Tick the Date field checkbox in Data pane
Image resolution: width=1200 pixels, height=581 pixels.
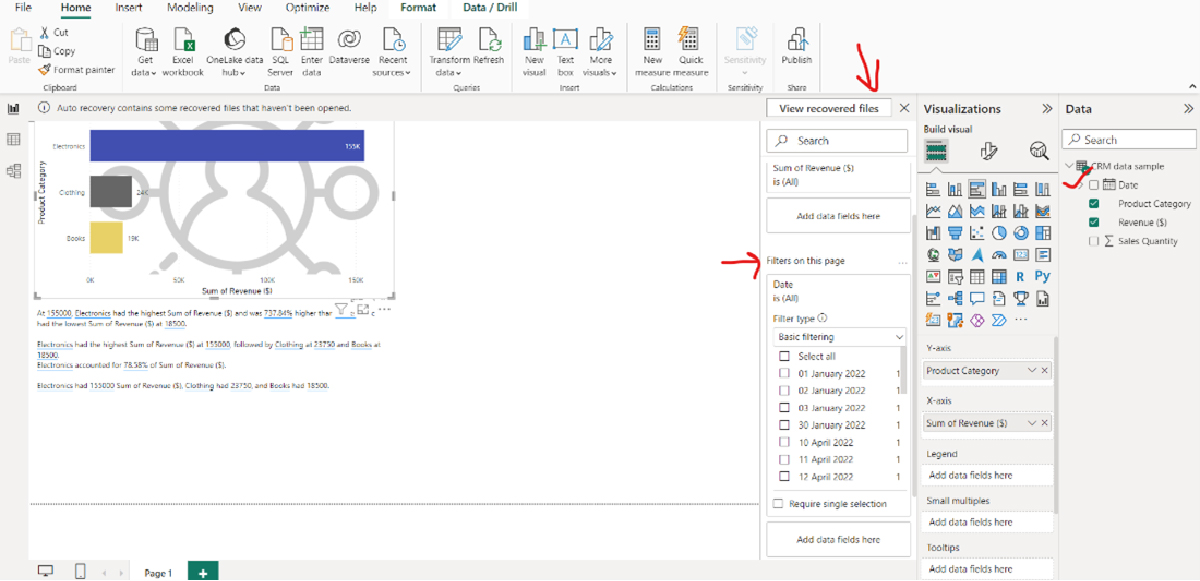pyautogui.click(x=1094, y=185)
